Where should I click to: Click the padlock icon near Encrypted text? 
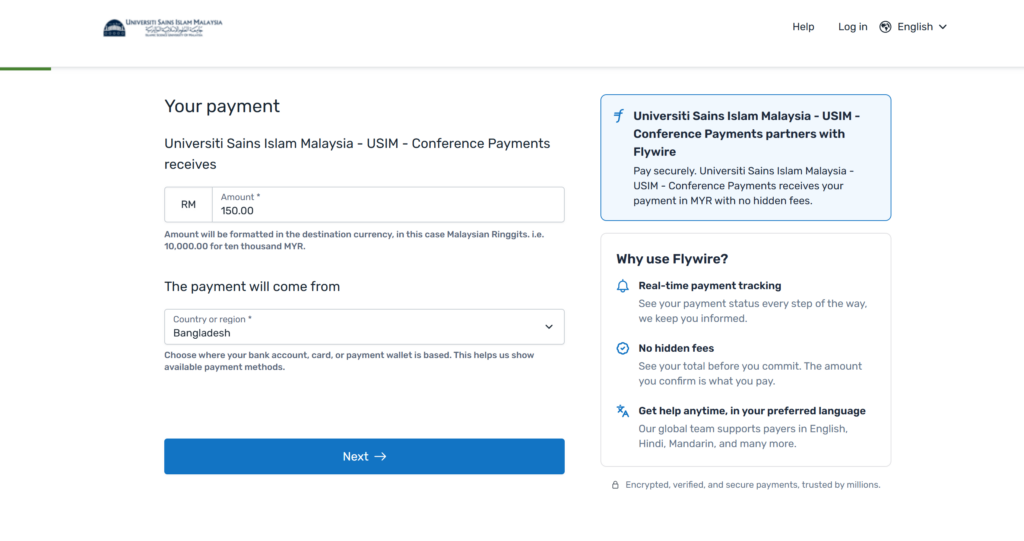(615, 485)
